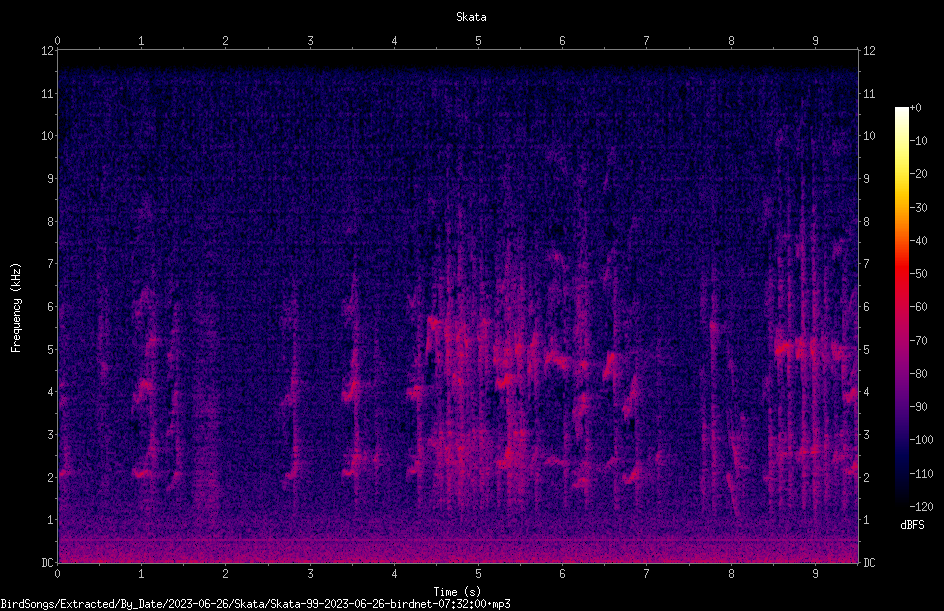Image resolution: width=944 pixels, height=611 pixels.
Task: Click the dBFS color scale bar
Action: [x=901, y=306]
